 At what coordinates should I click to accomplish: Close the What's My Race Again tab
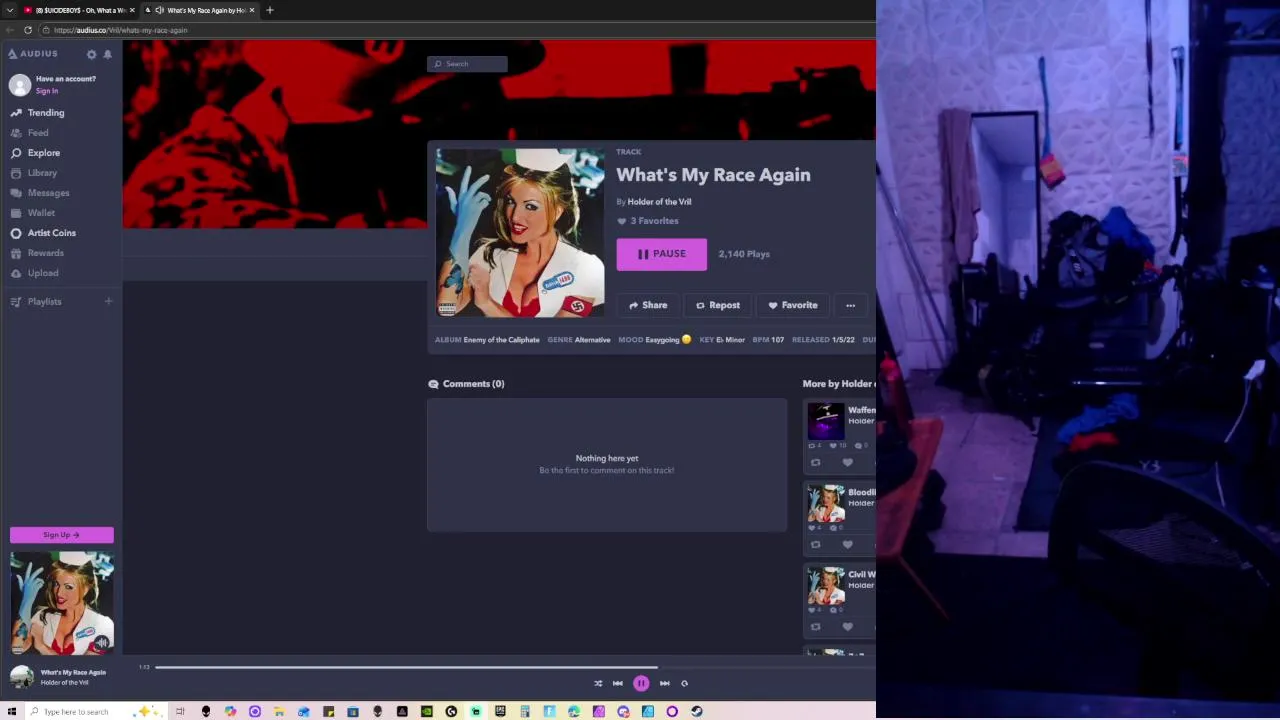click(x=252, y=10)
